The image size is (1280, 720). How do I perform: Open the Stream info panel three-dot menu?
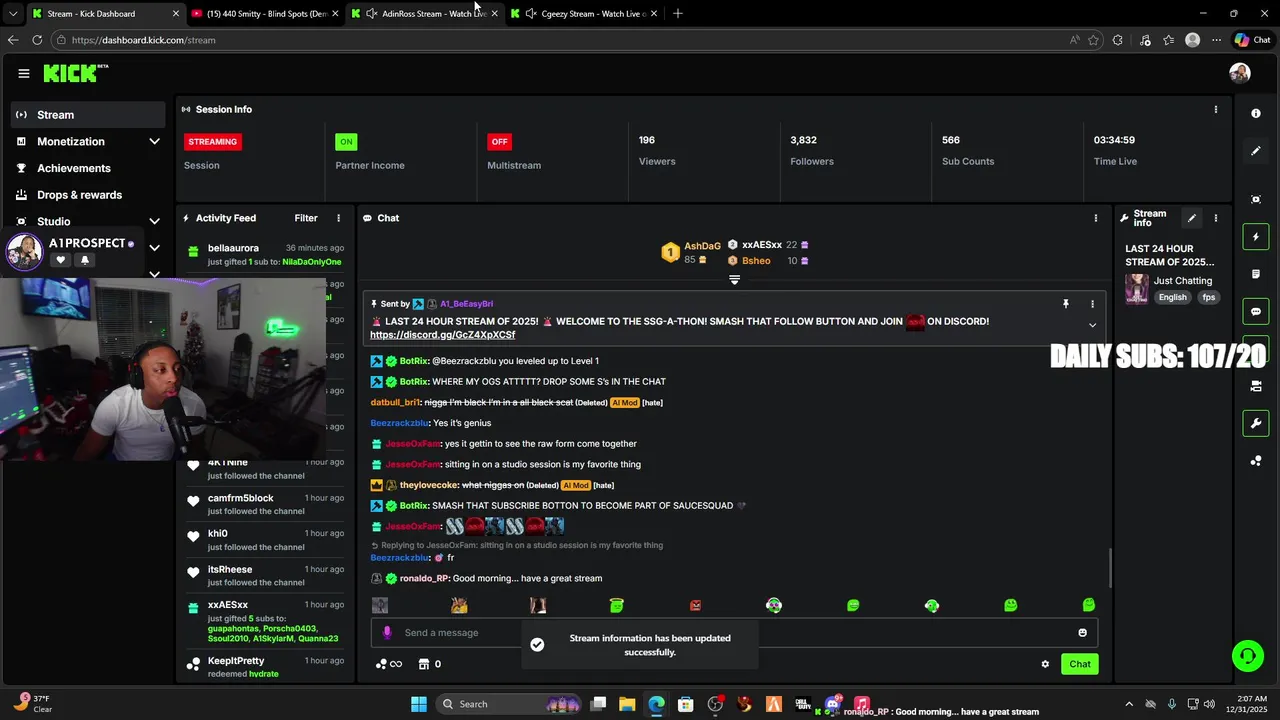pyautogui.click(x=1216, y=218)
